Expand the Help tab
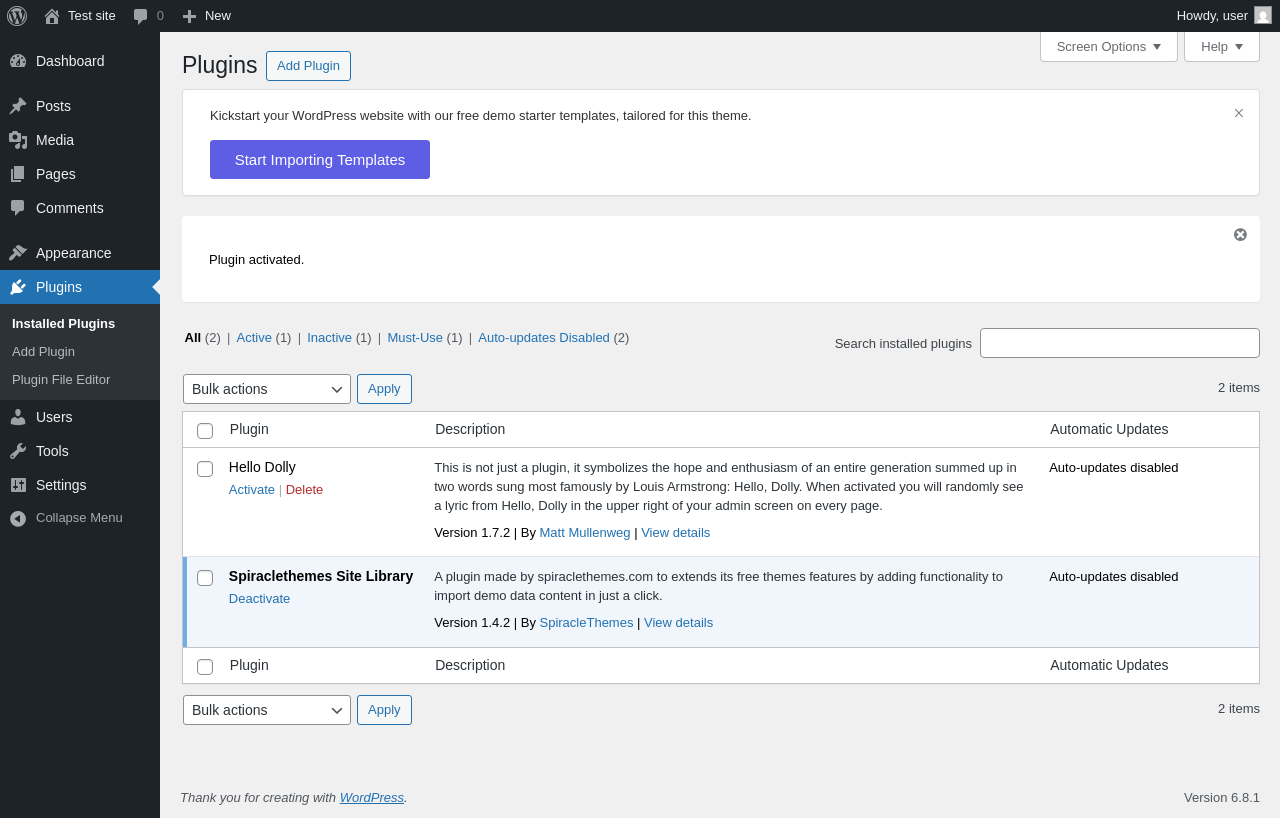 1221,46
